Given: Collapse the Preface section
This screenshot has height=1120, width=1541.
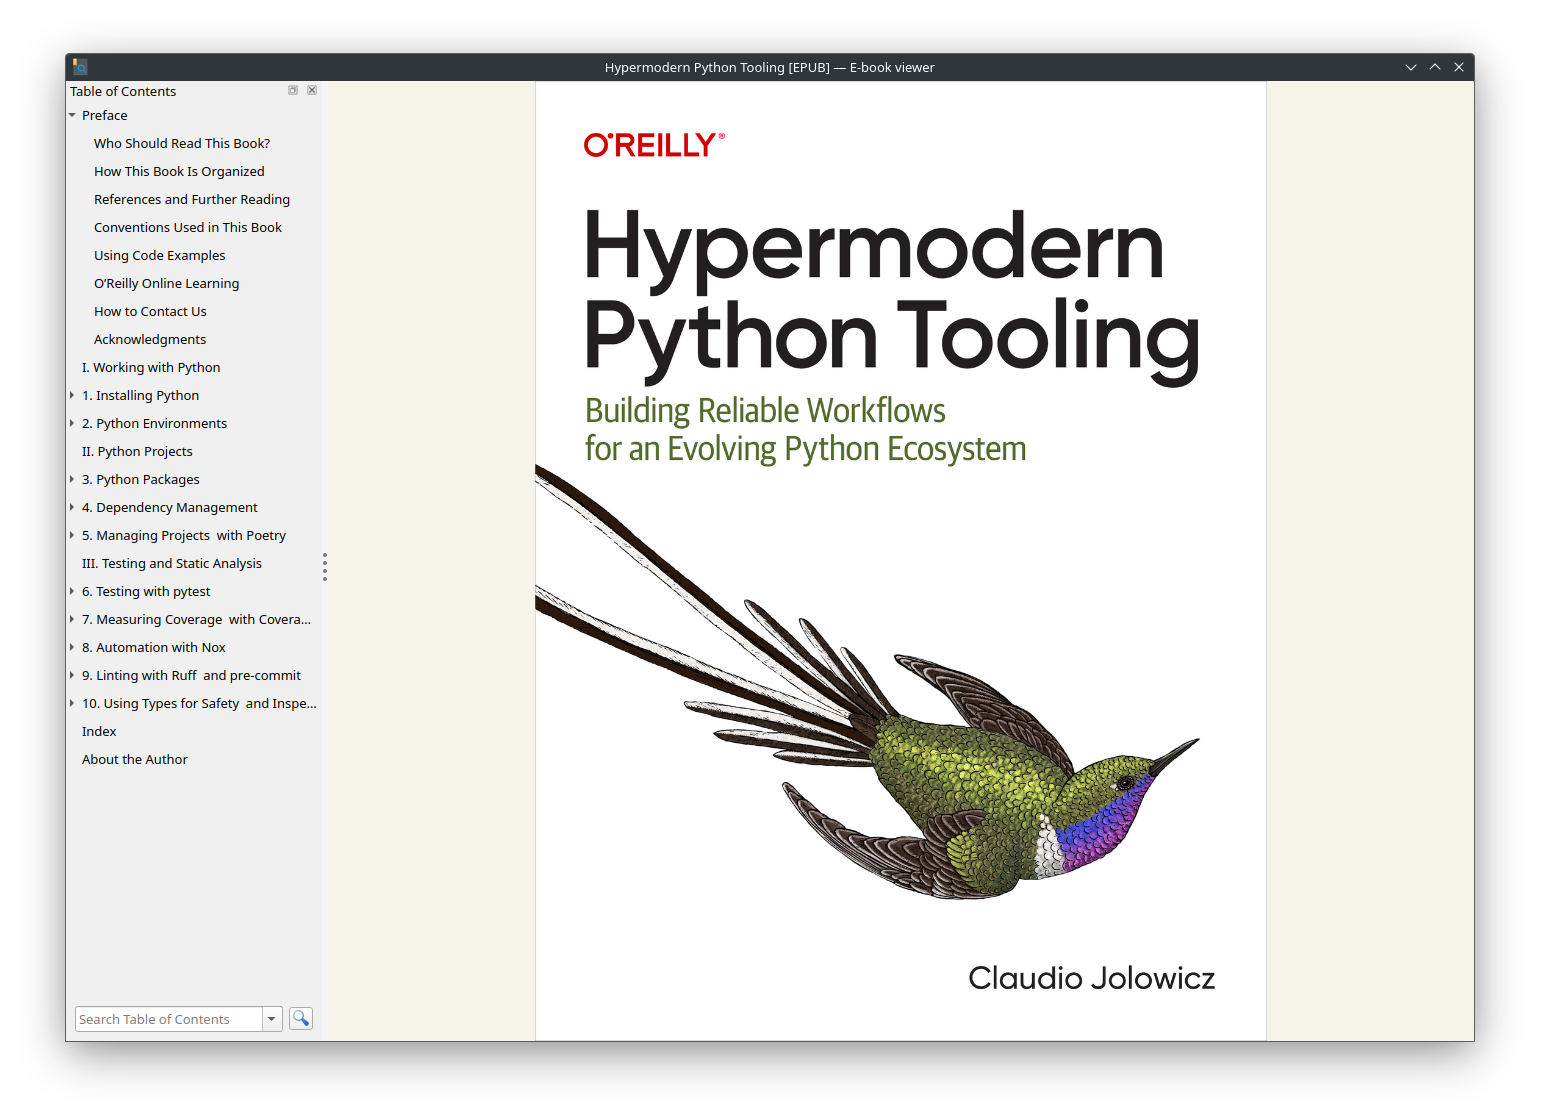Looking at the screenshot, I should [72, 116].
